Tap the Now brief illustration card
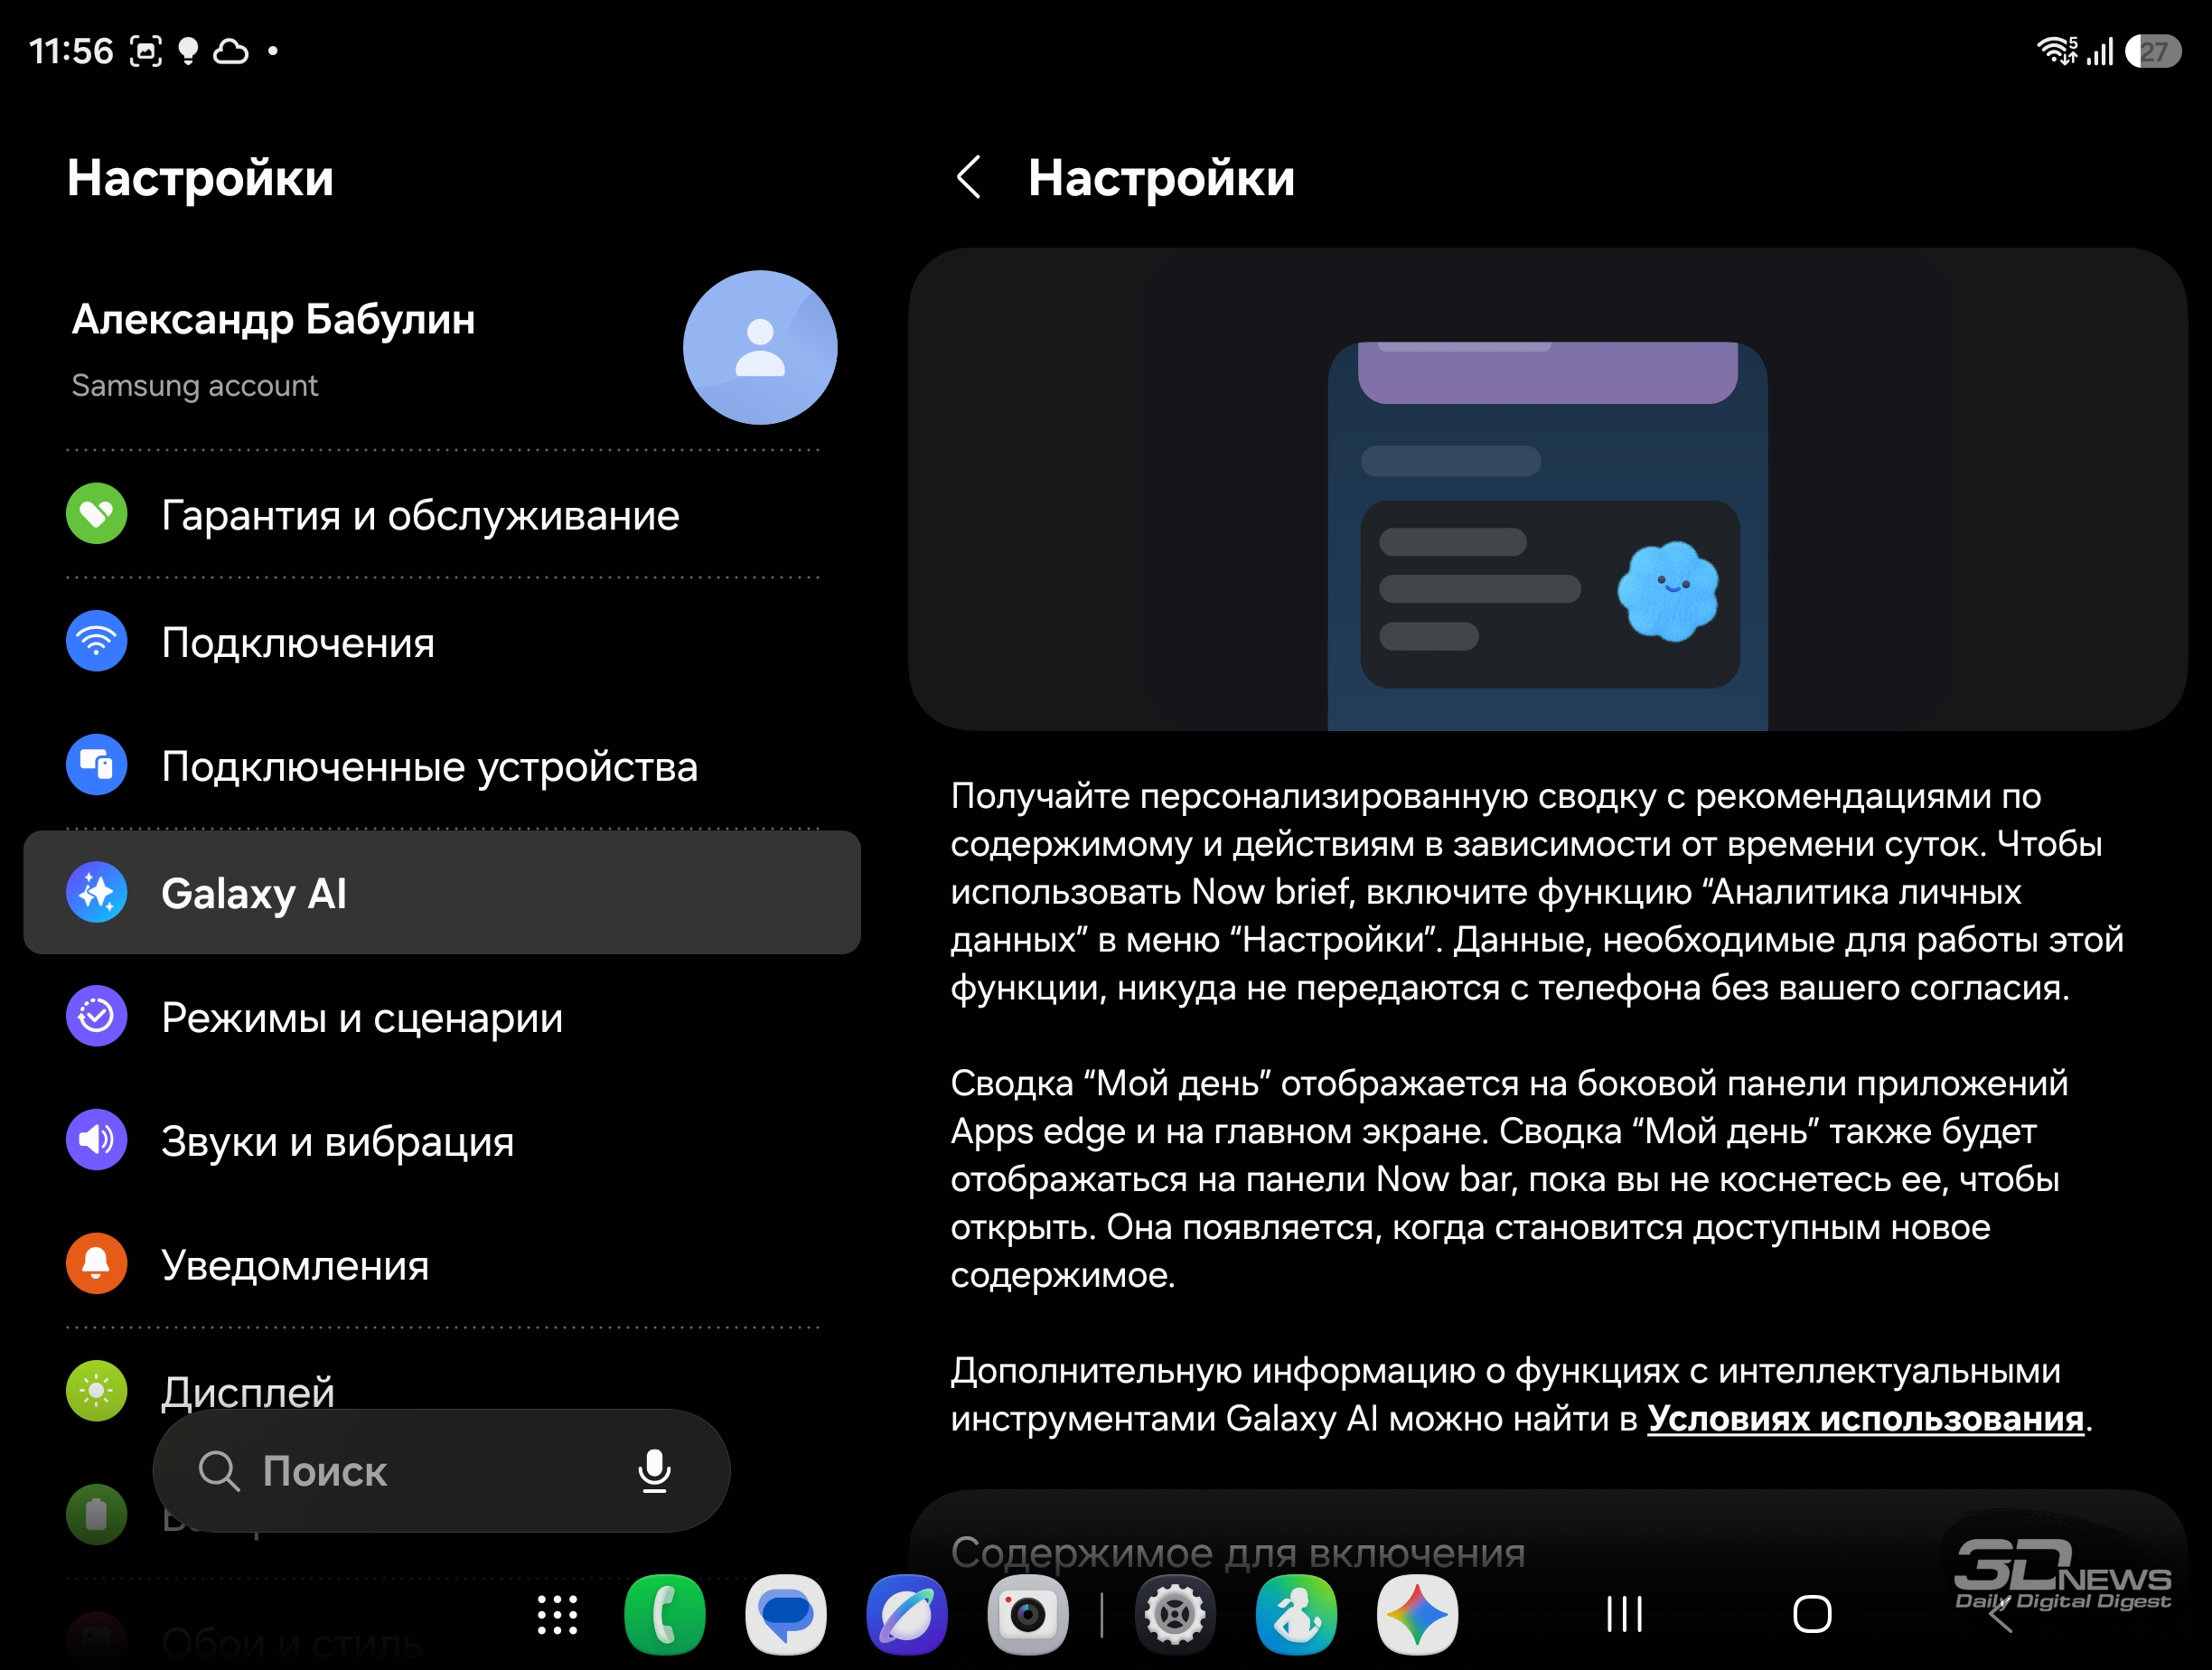The height and width of the screenshot is (1670, 2212). [x=1547, y=489]
